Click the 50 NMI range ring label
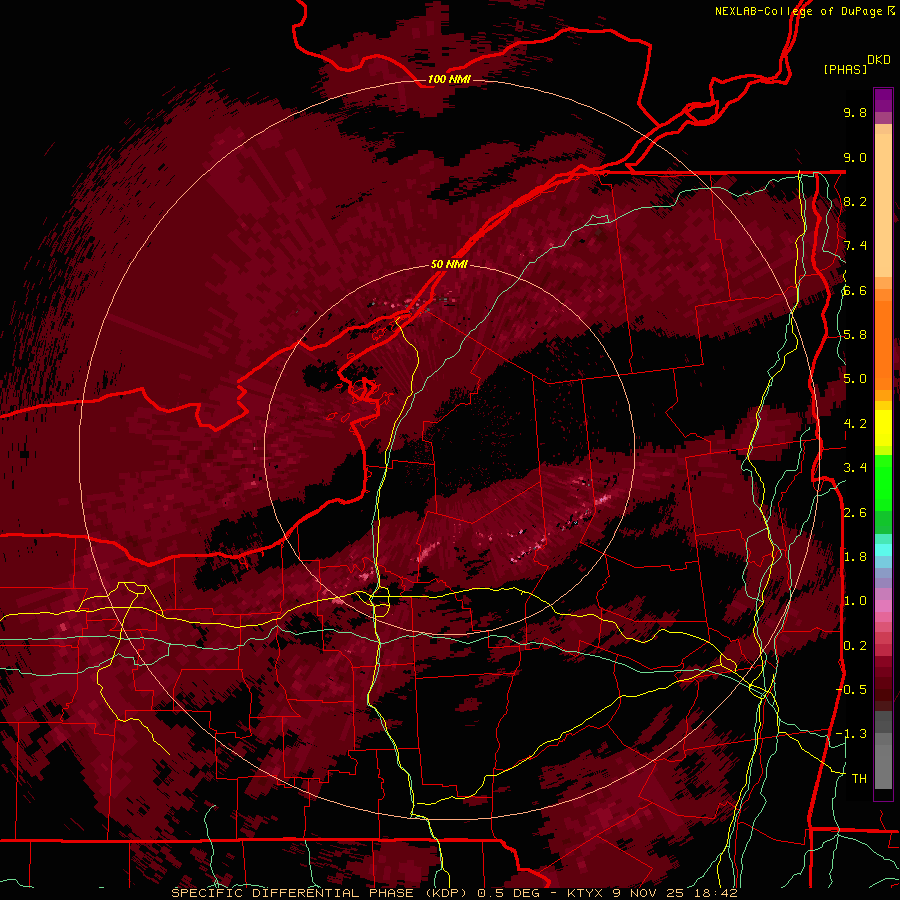This screenshot has width=900, height=900. pyautogui.click(x=449, y=265)
